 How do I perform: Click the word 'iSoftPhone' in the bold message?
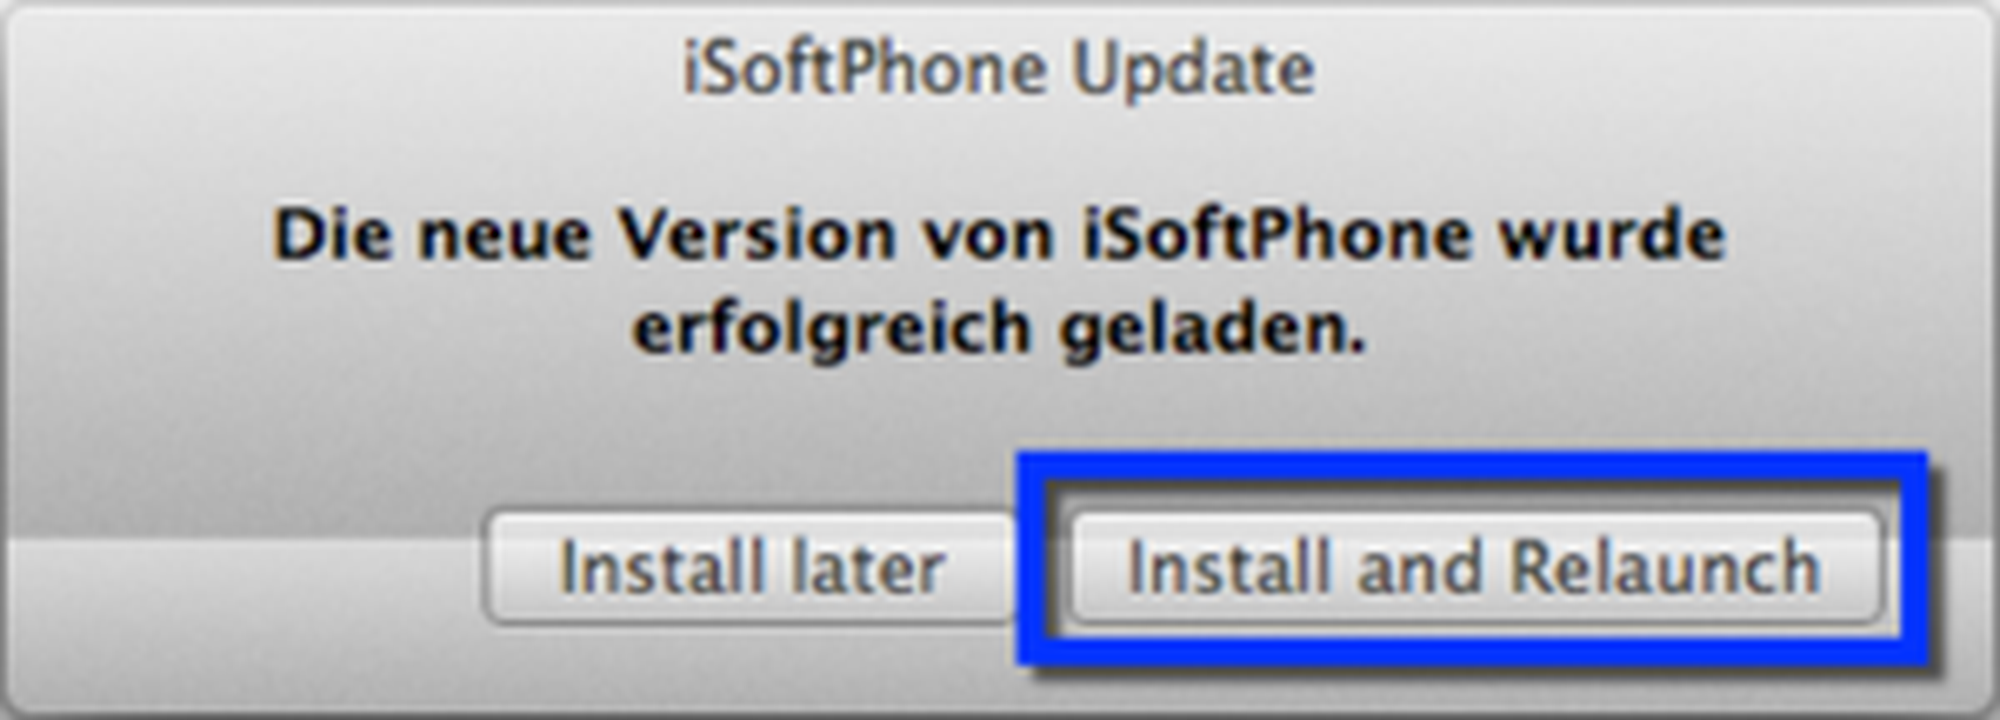point(1277,236)
